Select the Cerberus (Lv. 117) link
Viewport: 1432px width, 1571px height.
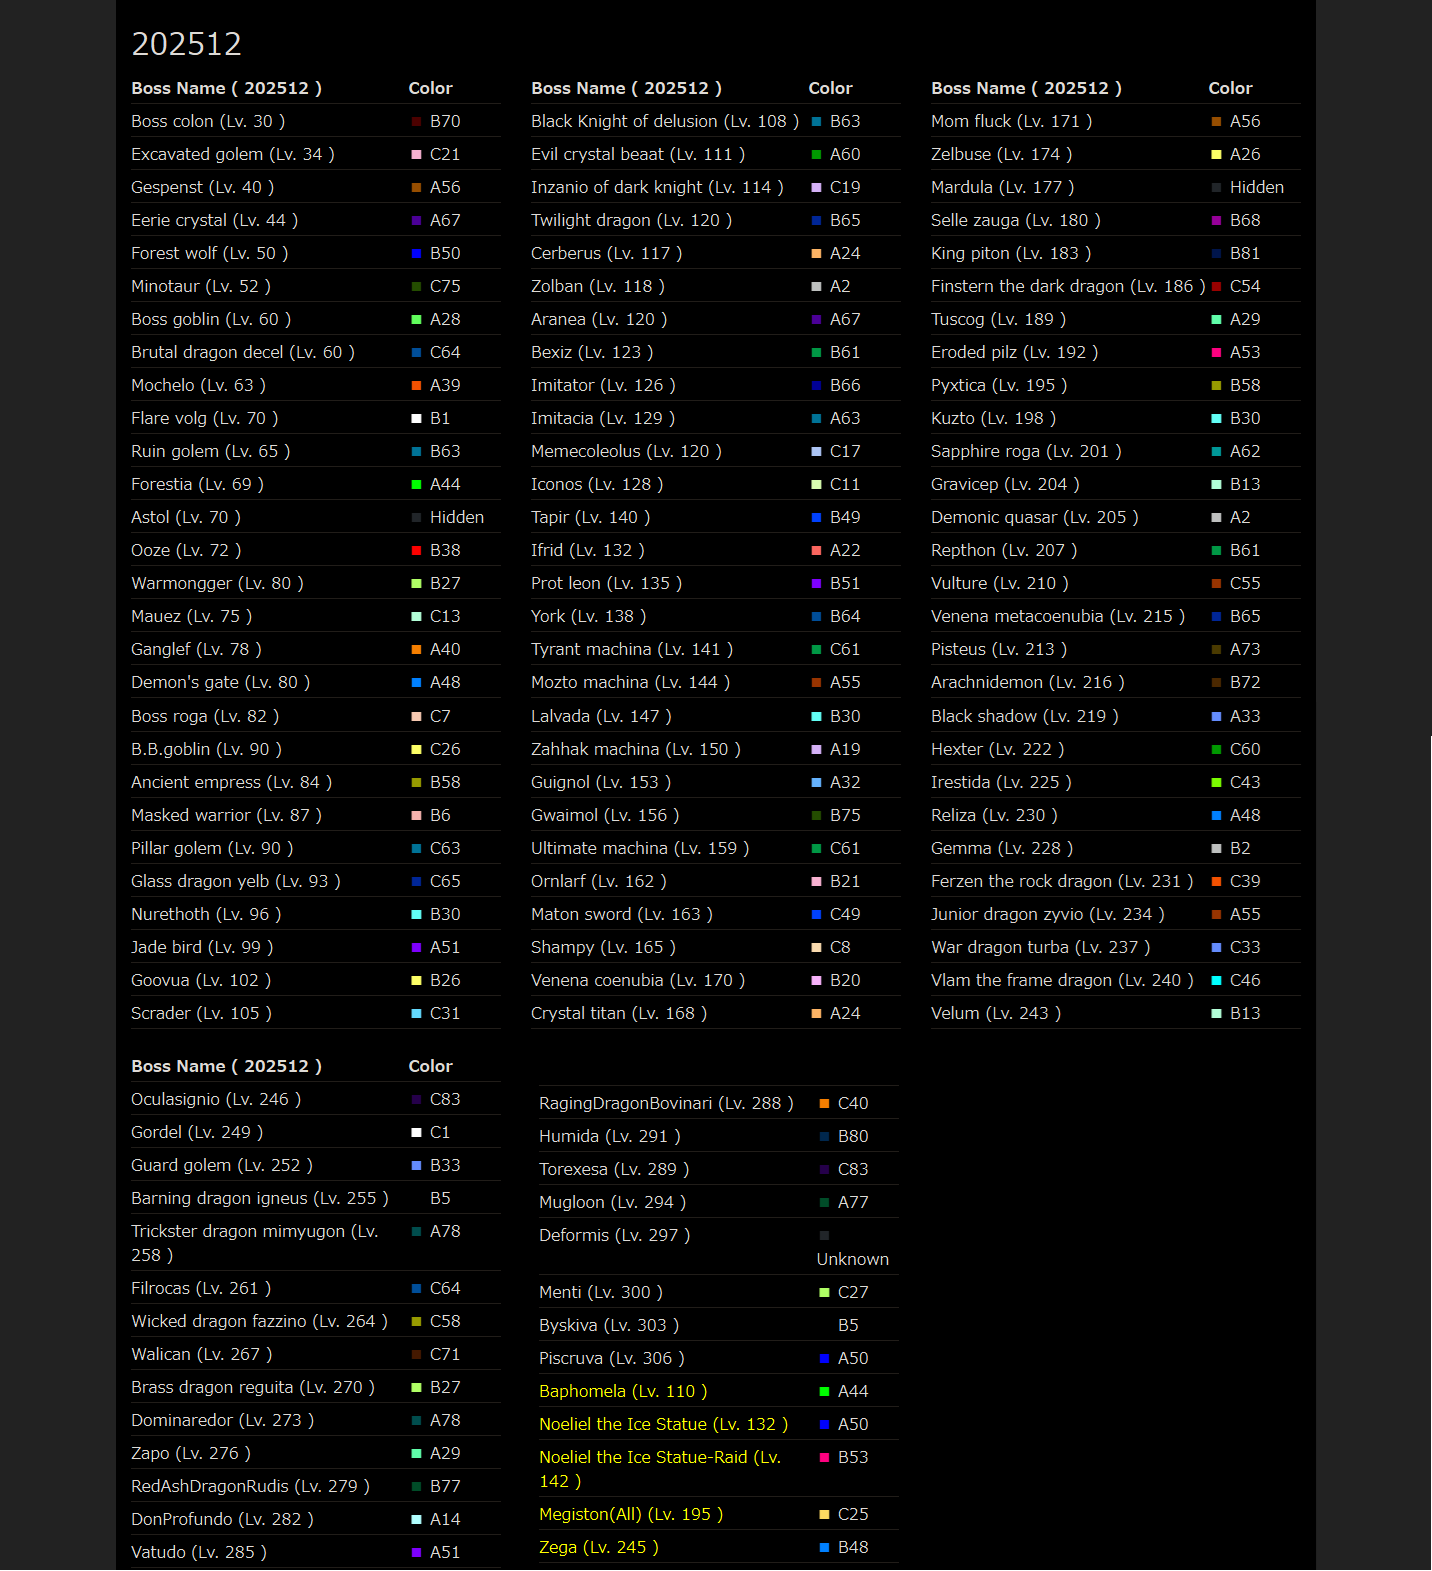(607, 253)
